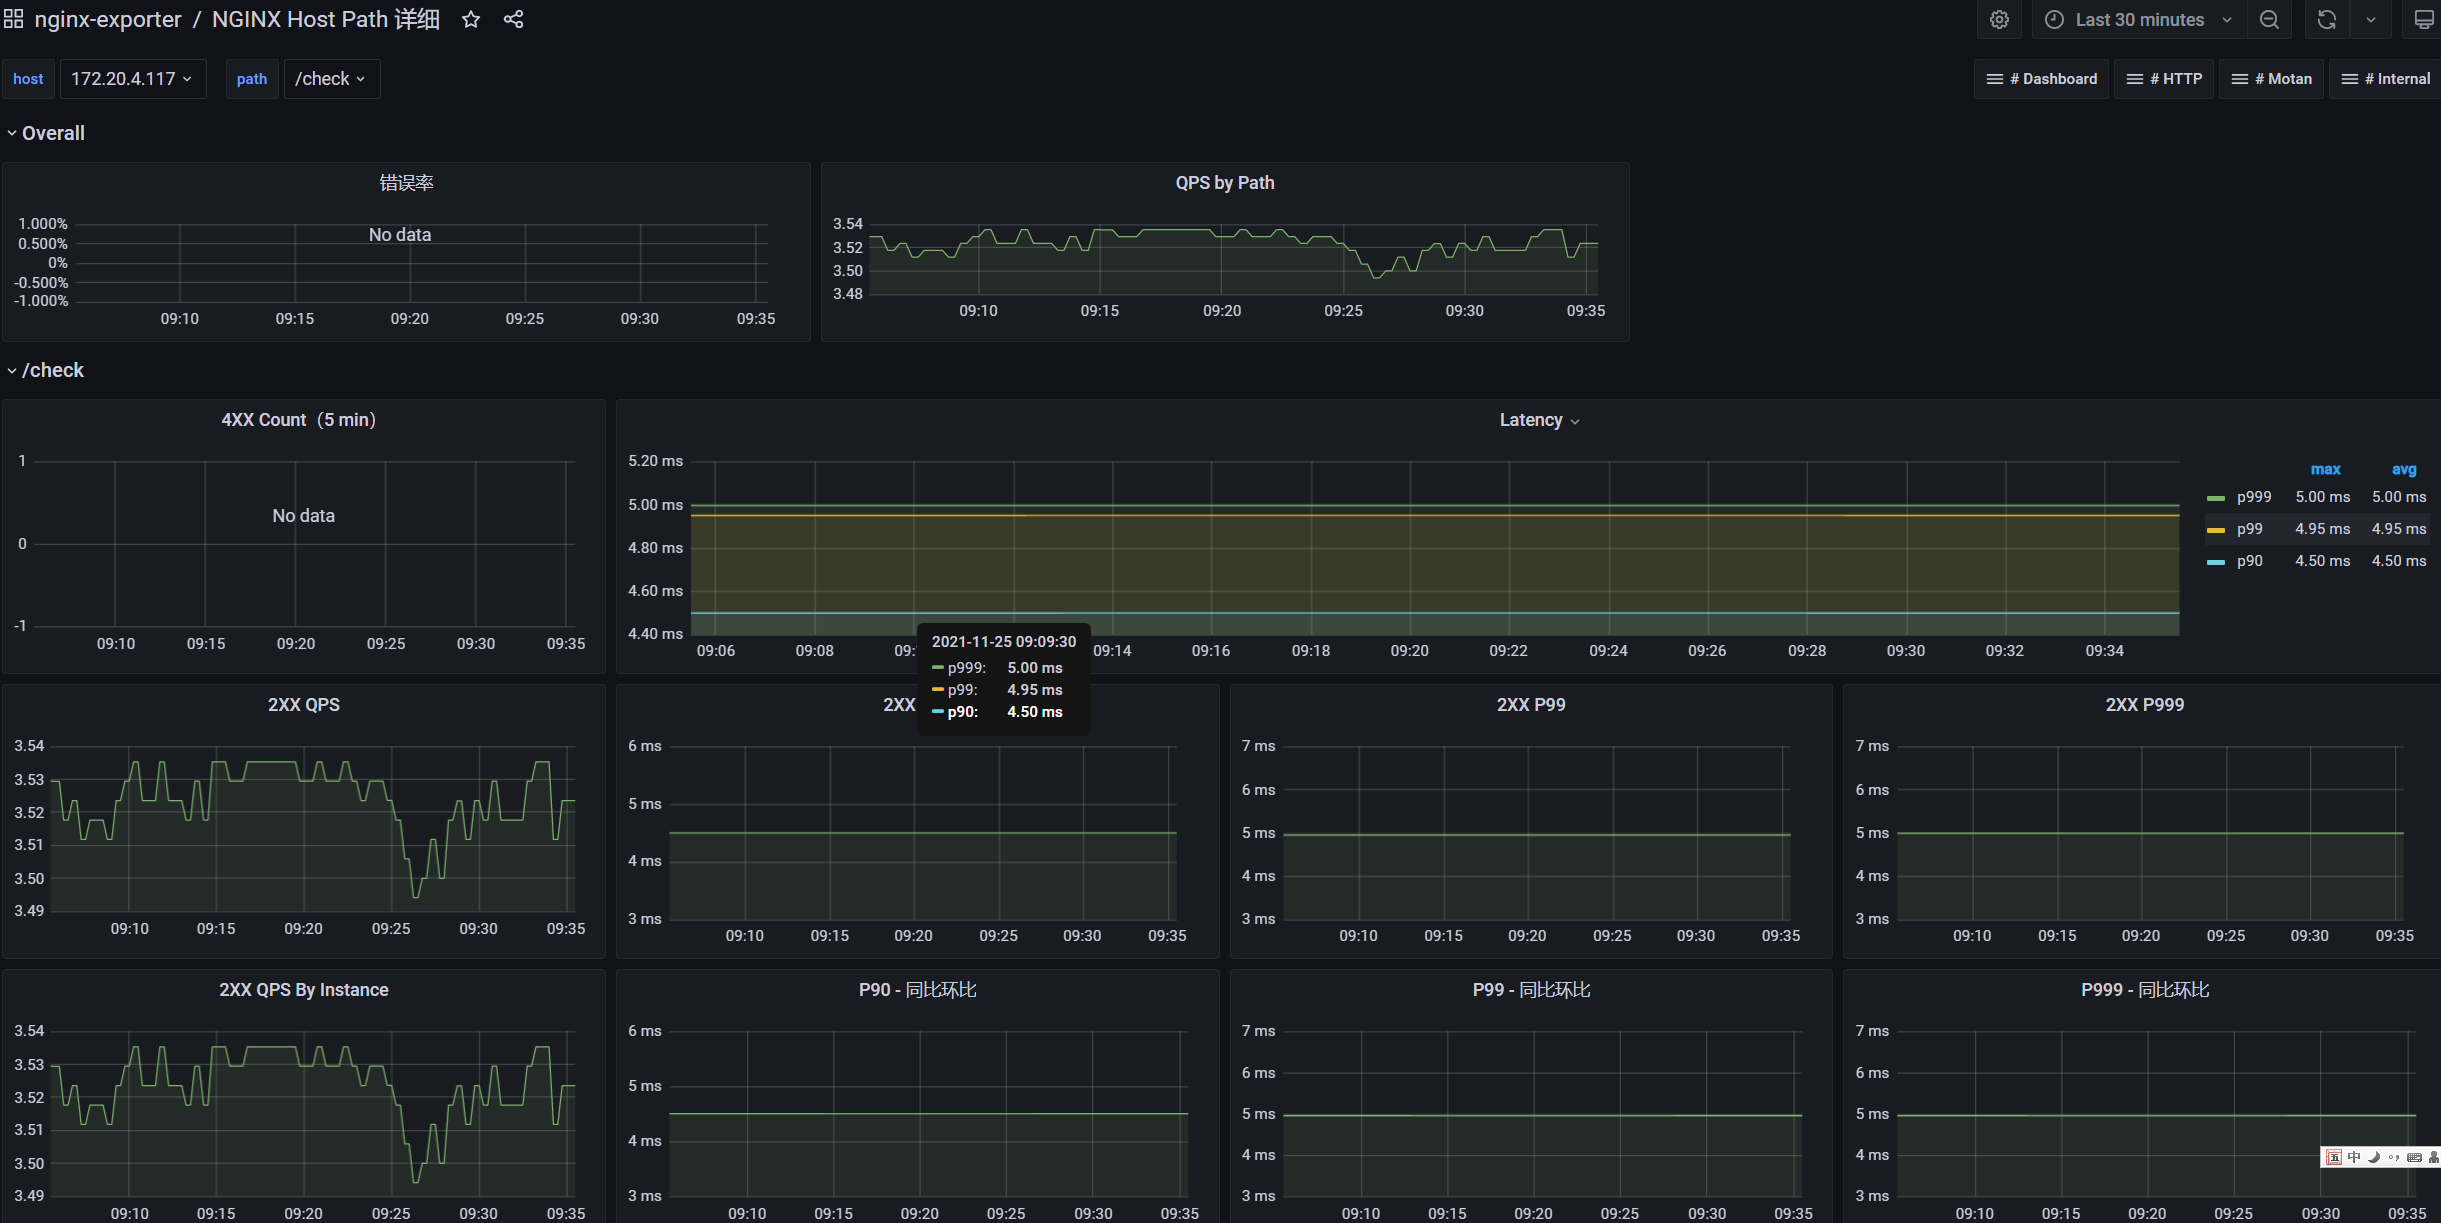Open the host 172.20.4.117 dropdown
This screenshot has width=2441, height=1223.
(x=132, y=79)
